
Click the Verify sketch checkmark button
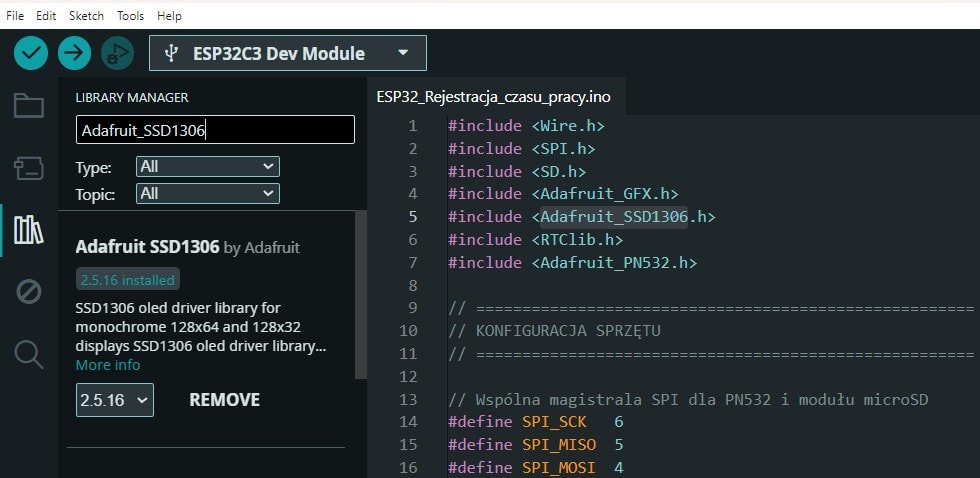coord(31,53)
